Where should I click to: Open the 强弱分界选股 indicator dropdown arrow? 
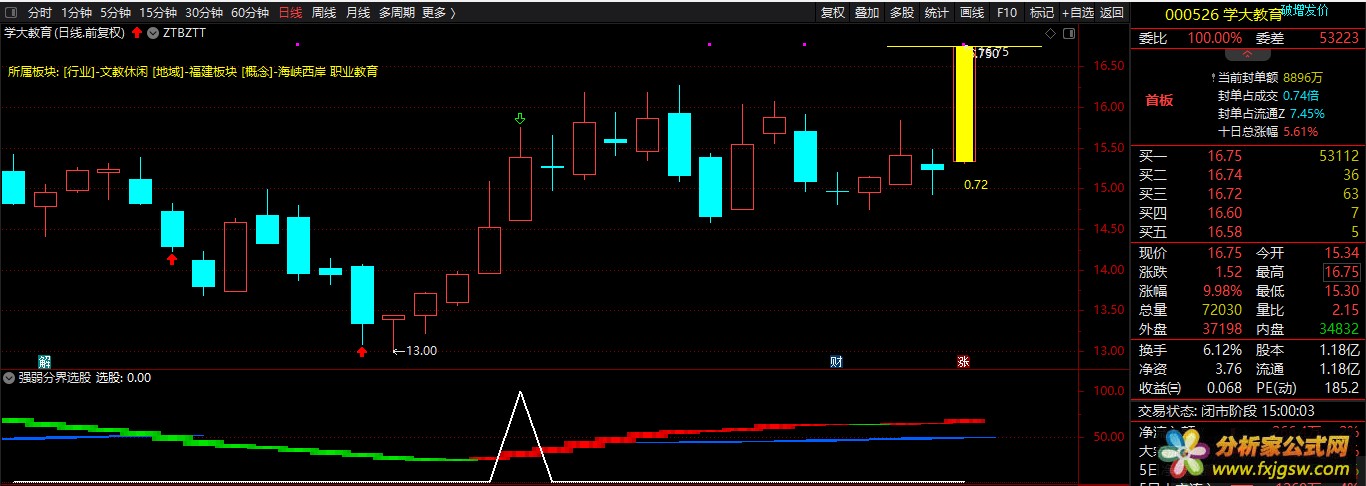(x=9, y=378)
